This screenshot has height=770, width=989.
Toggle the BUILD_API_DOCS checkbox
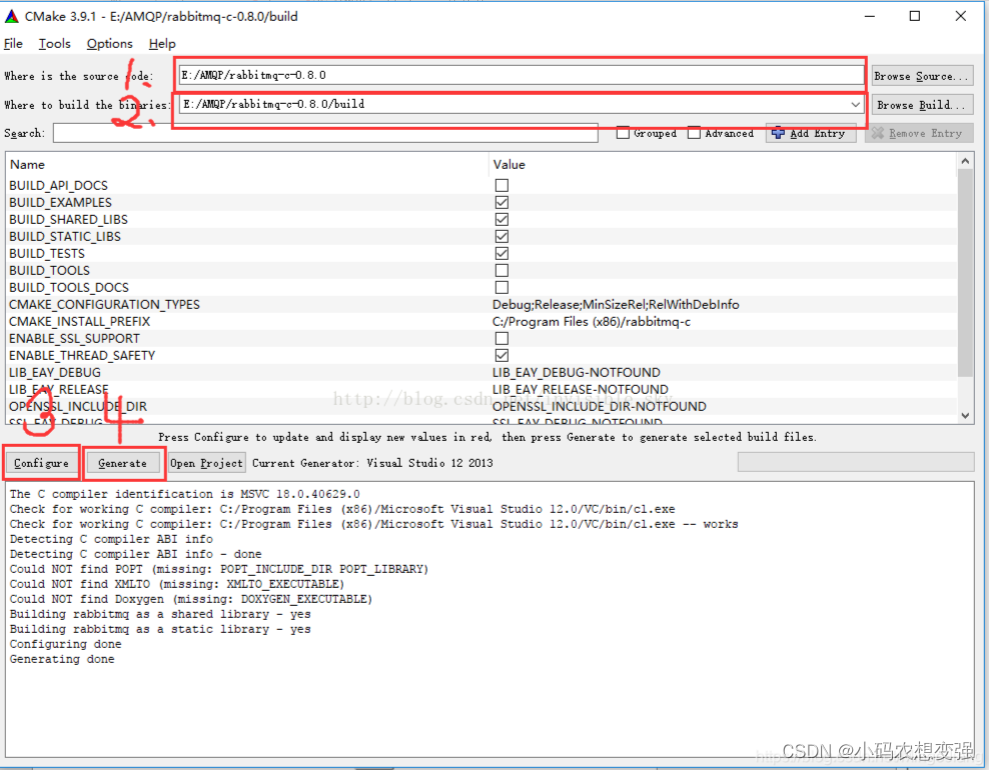tap(501, 185)
